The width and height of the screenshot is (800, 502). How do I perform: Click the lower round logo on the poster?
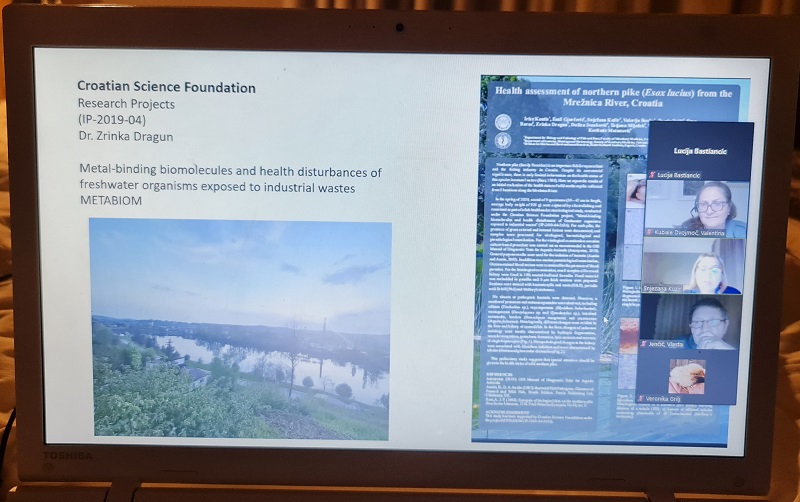point(503,141)
